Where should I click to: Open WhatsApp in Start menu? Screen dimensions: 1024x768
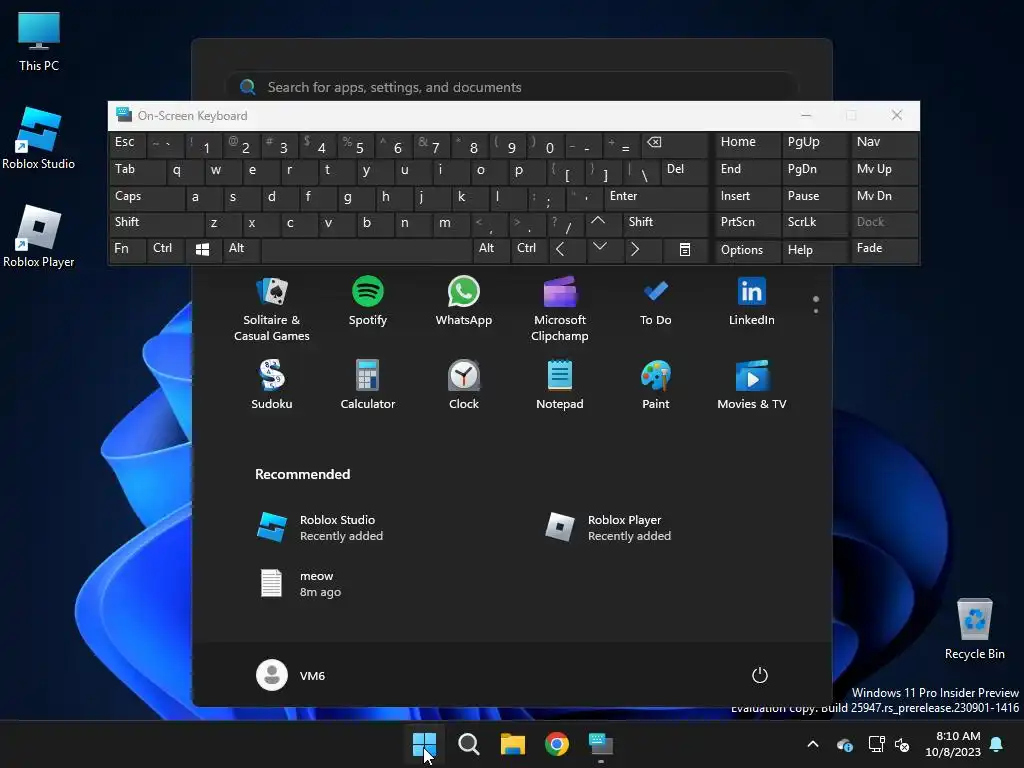464,302
